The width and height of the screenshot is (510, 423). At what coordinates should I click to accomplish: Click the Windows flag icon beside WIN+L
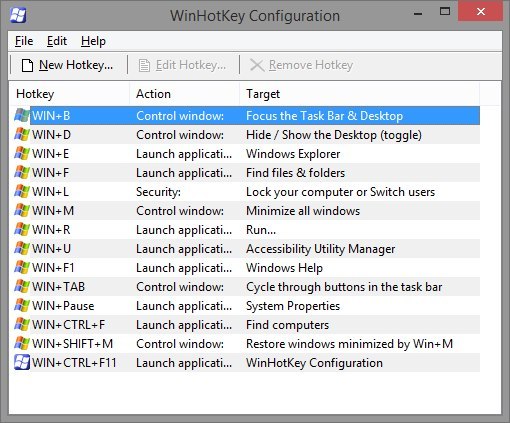[22, 192]
